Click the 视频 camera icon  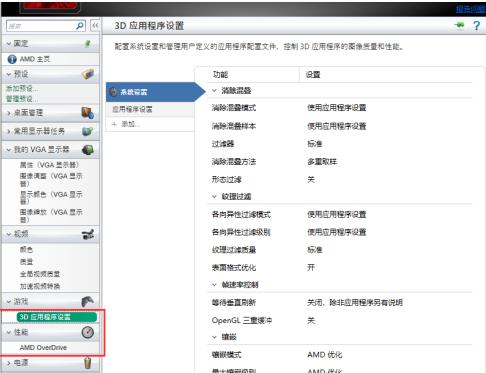tap(88, 234)
